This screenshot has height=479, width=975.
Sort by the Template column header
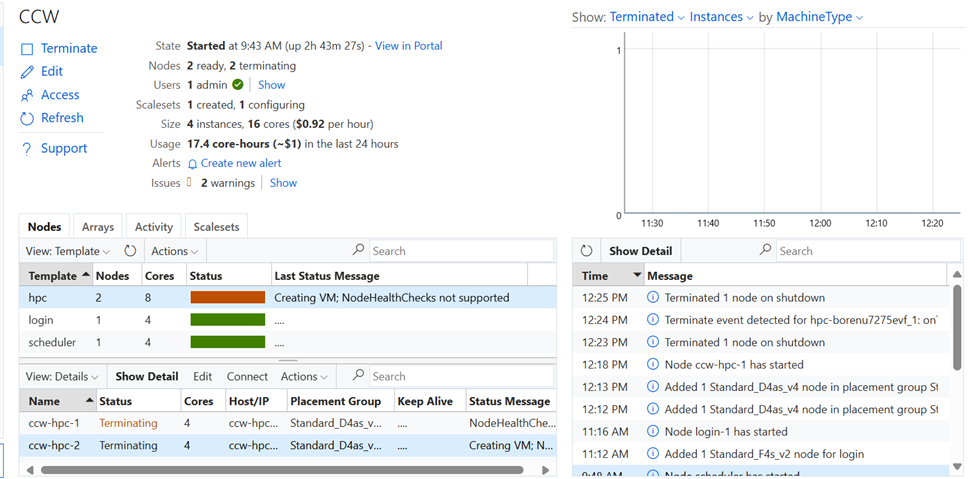tap(56, 276)
